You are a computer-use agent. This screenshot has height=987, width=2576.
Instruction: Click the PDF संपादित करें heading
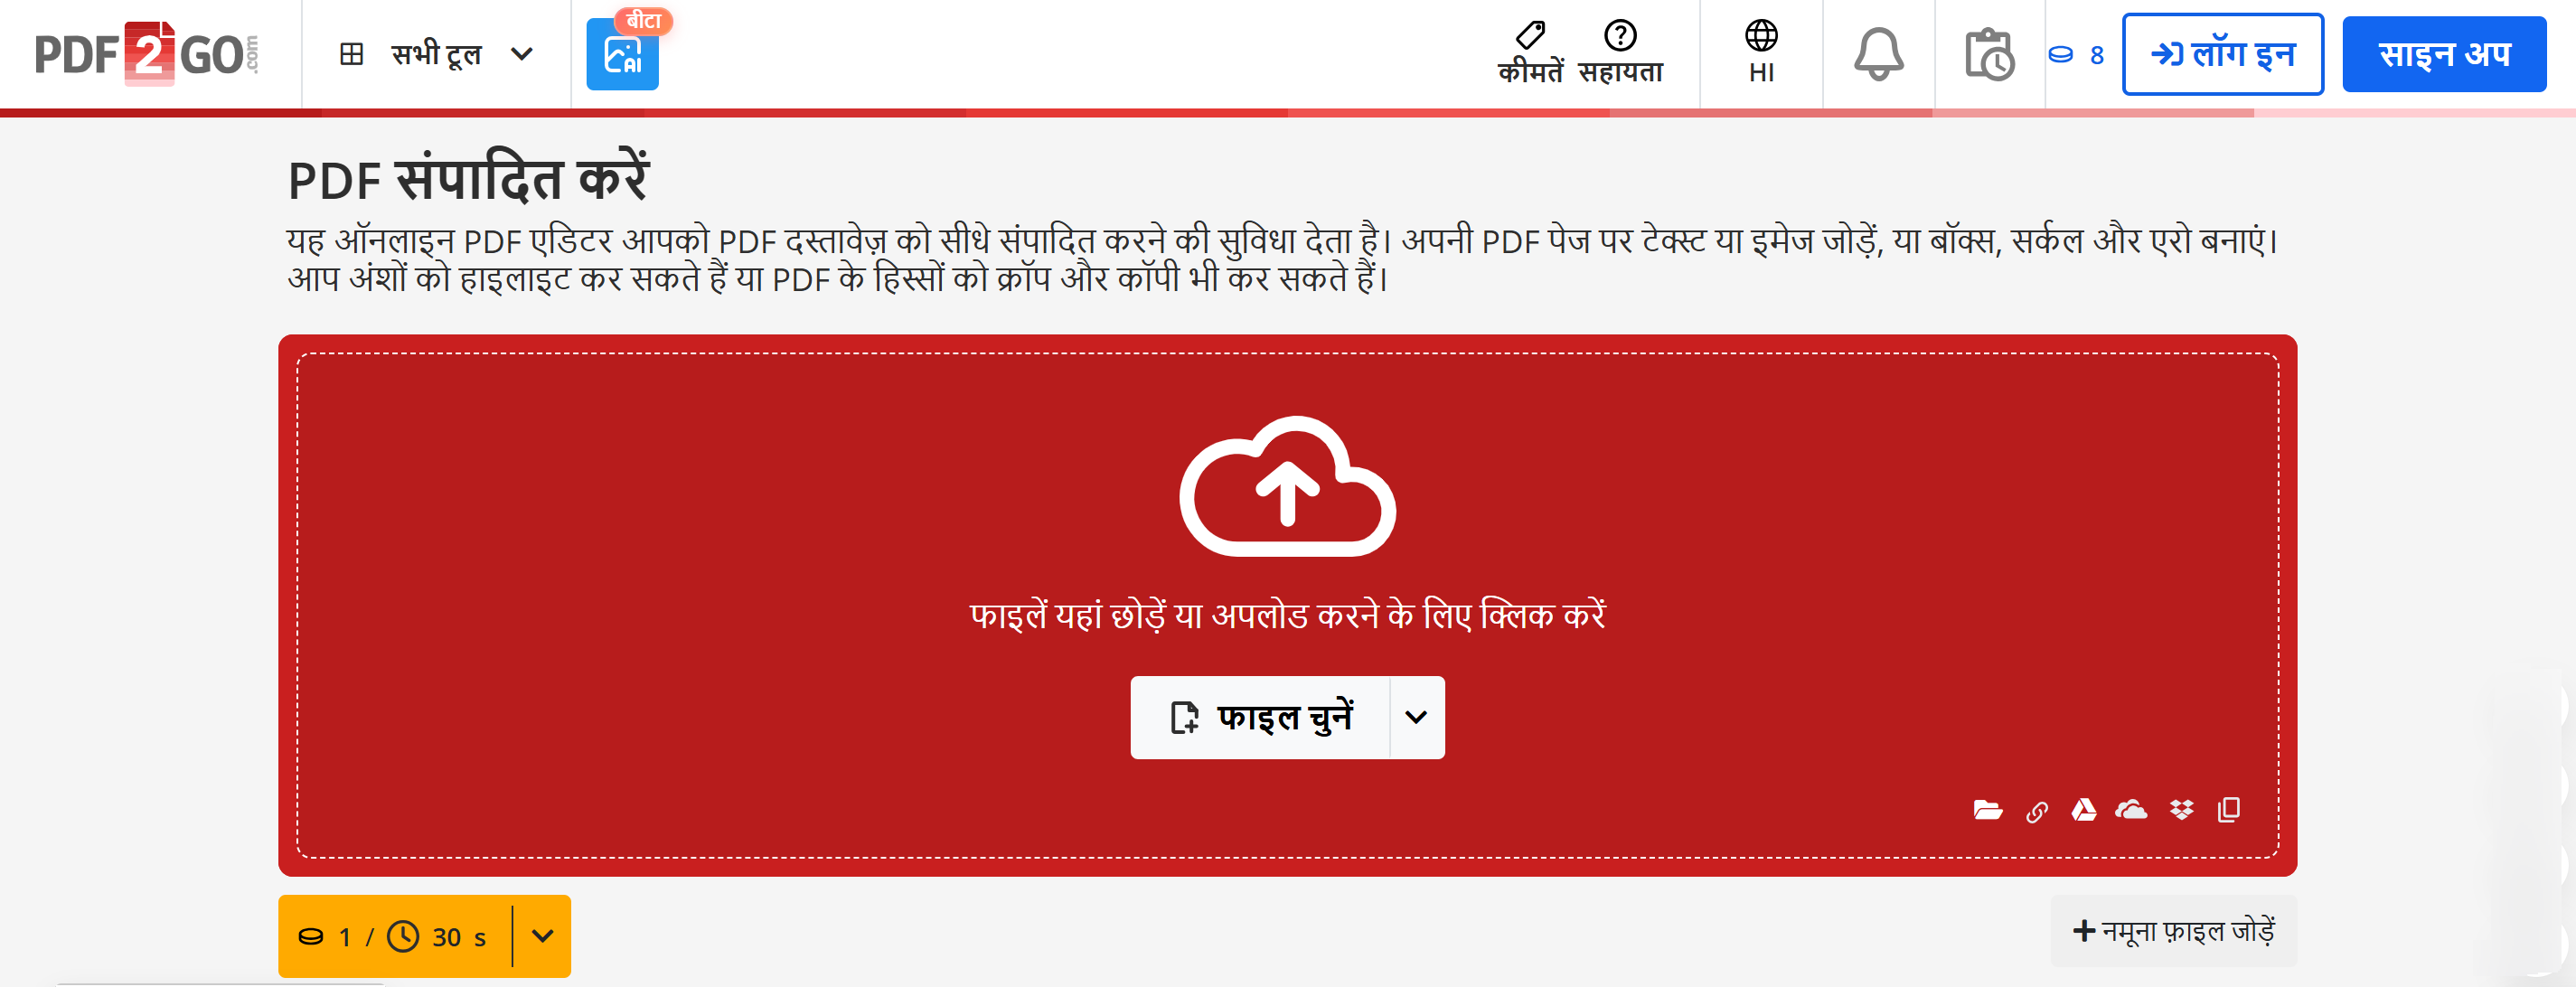[x=468, y=179]
